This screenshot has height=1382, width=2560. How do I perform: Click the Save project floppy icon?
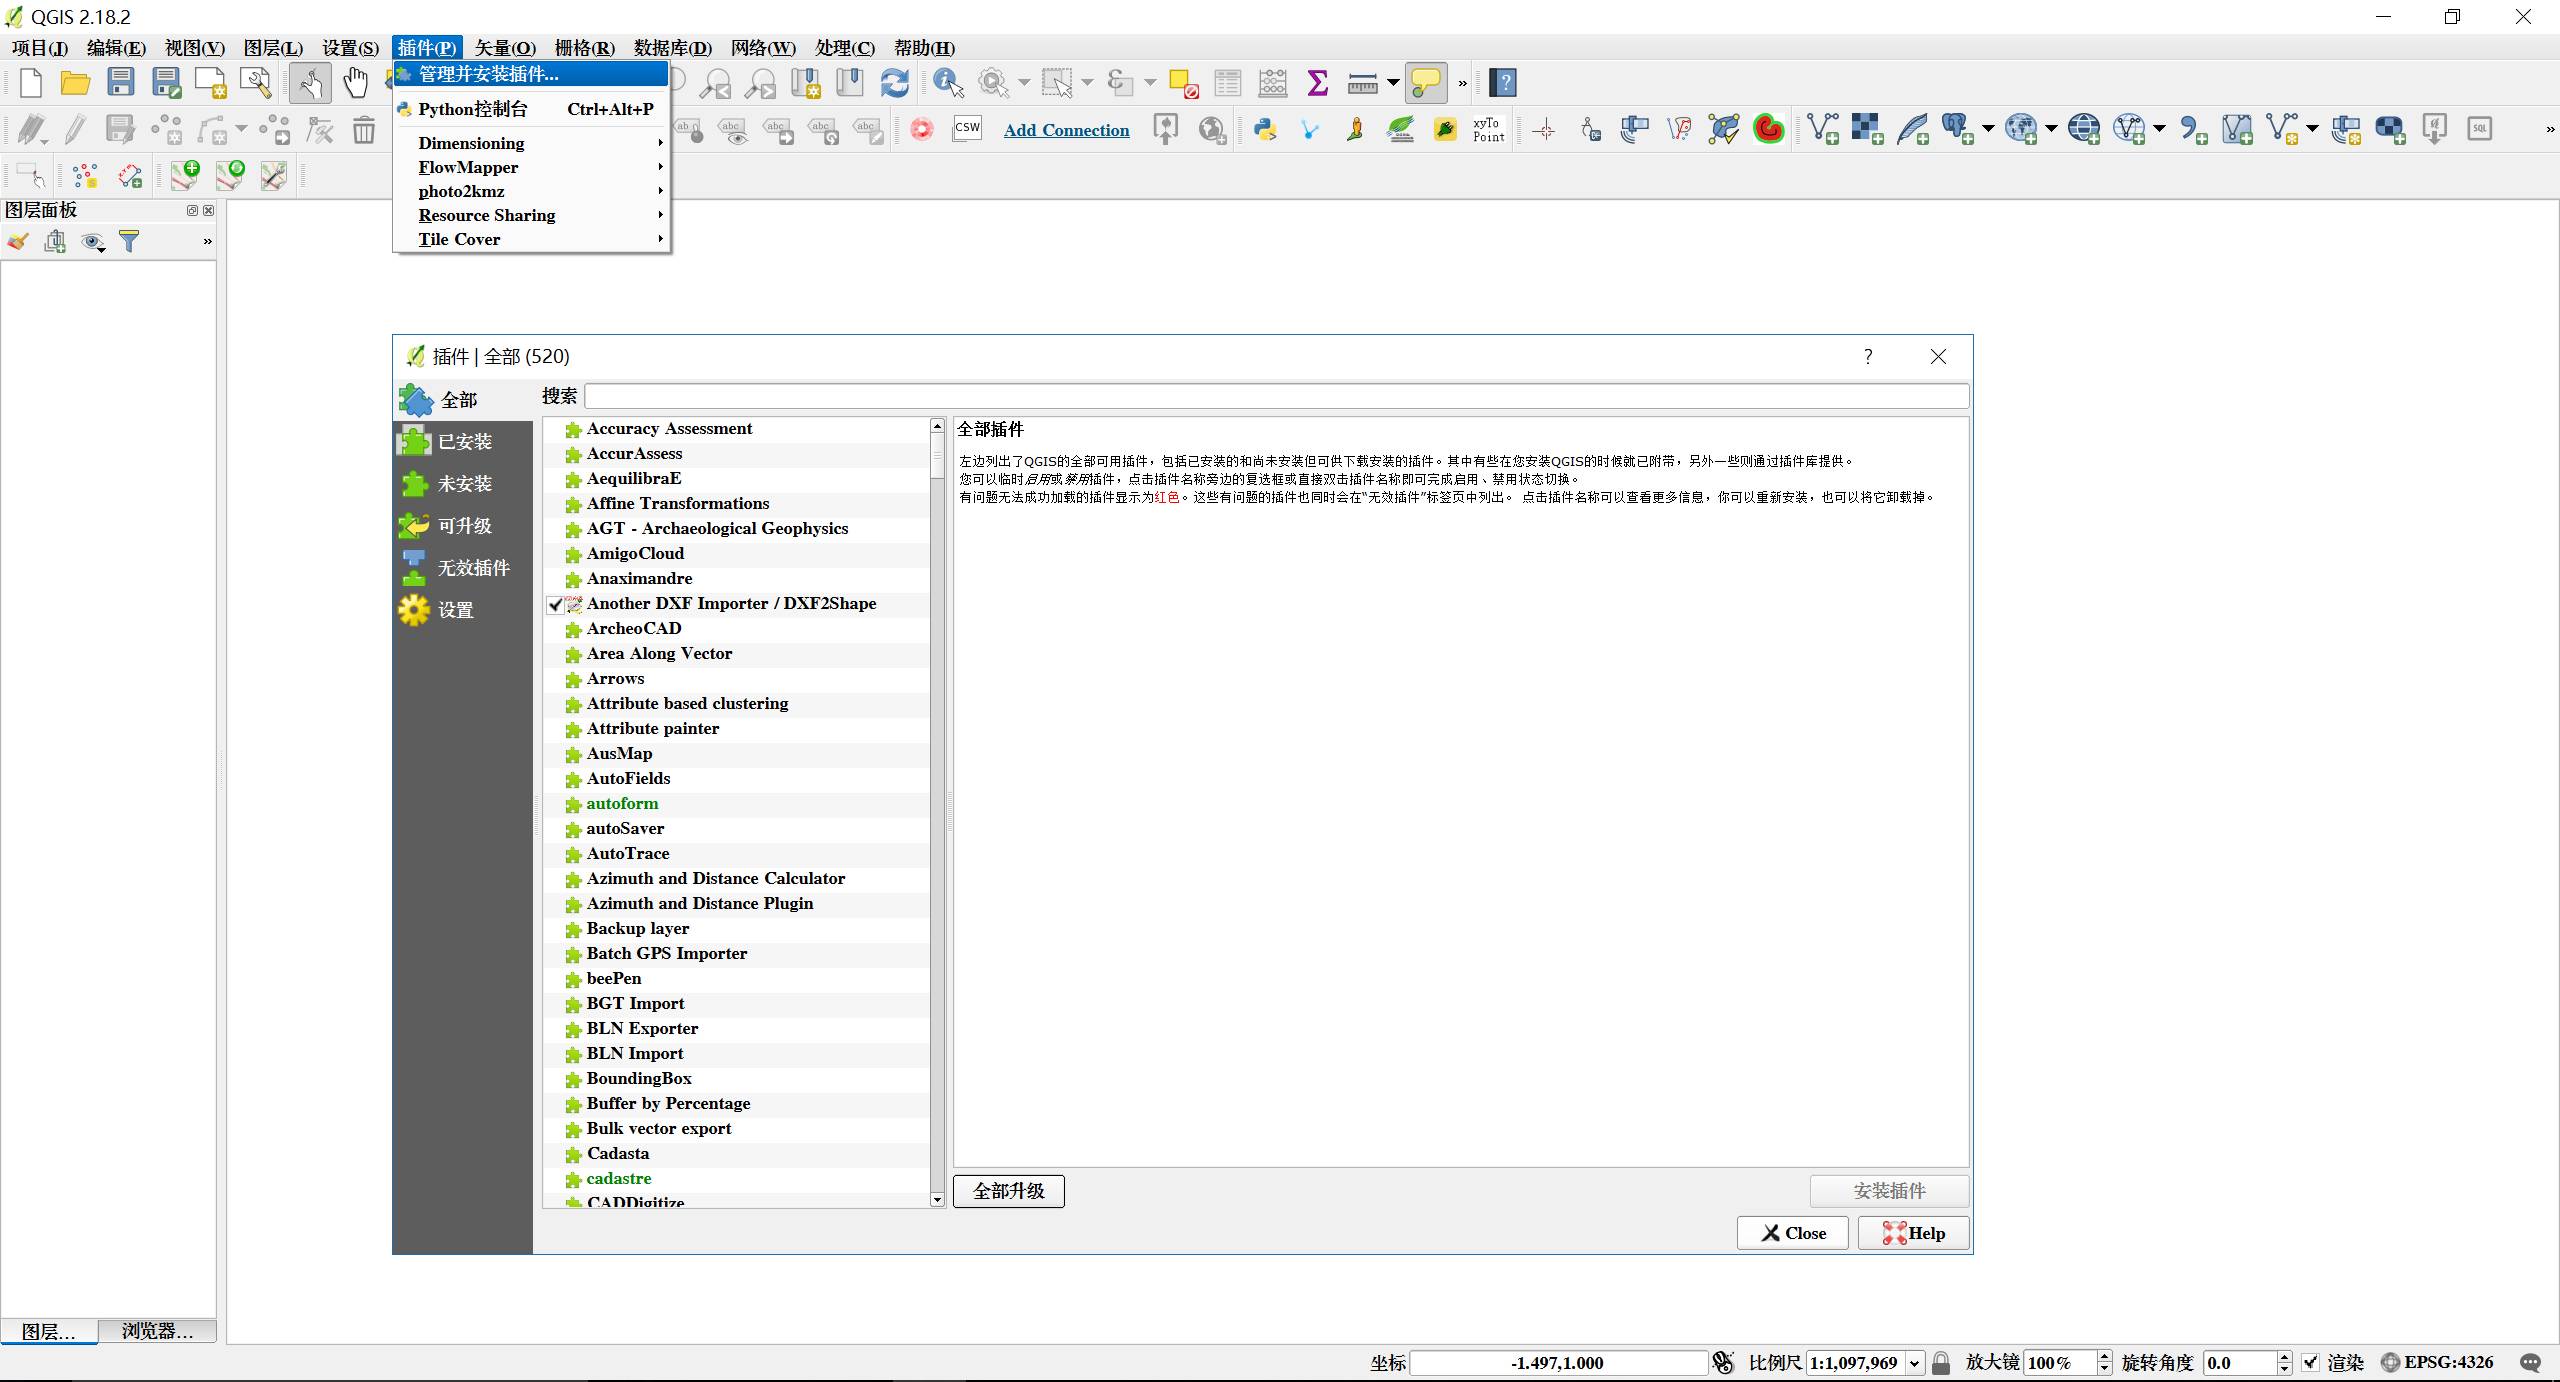point(121,83)
